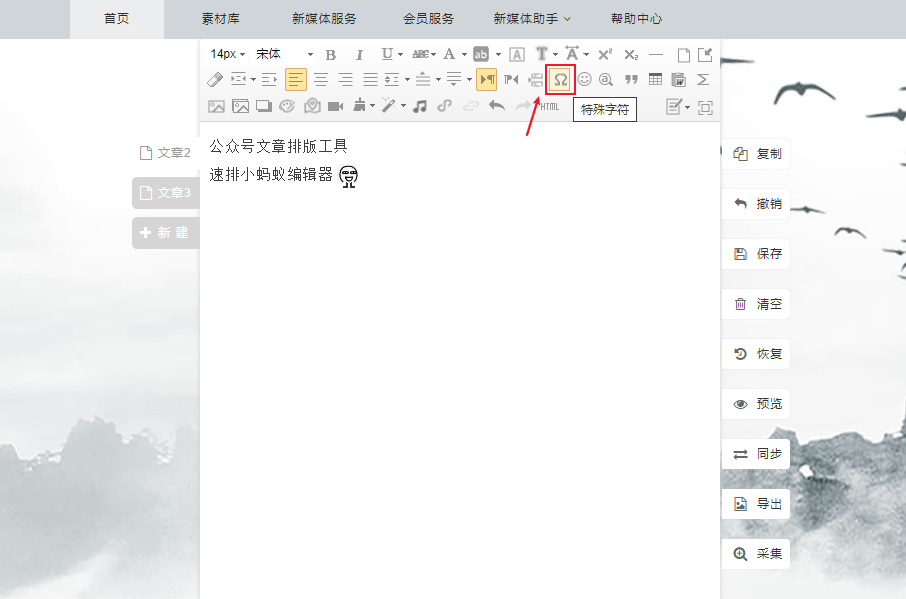Click the 预览 button

(757, 404)
